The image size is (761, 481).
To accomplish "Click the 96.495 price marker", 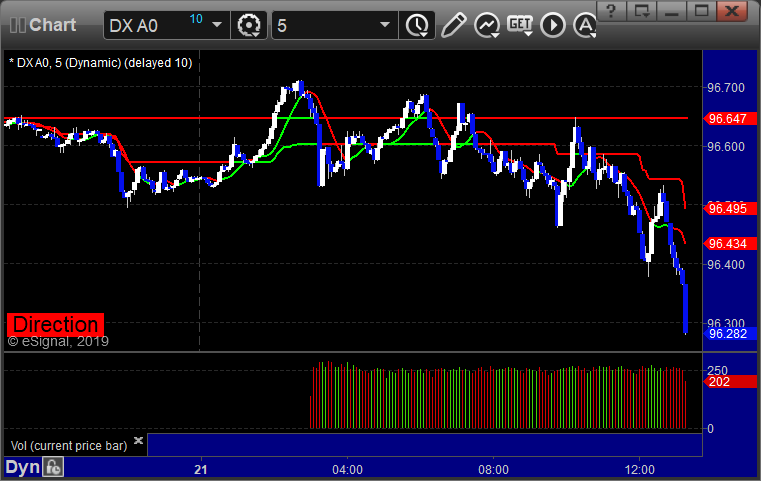I will pos(730,209).
